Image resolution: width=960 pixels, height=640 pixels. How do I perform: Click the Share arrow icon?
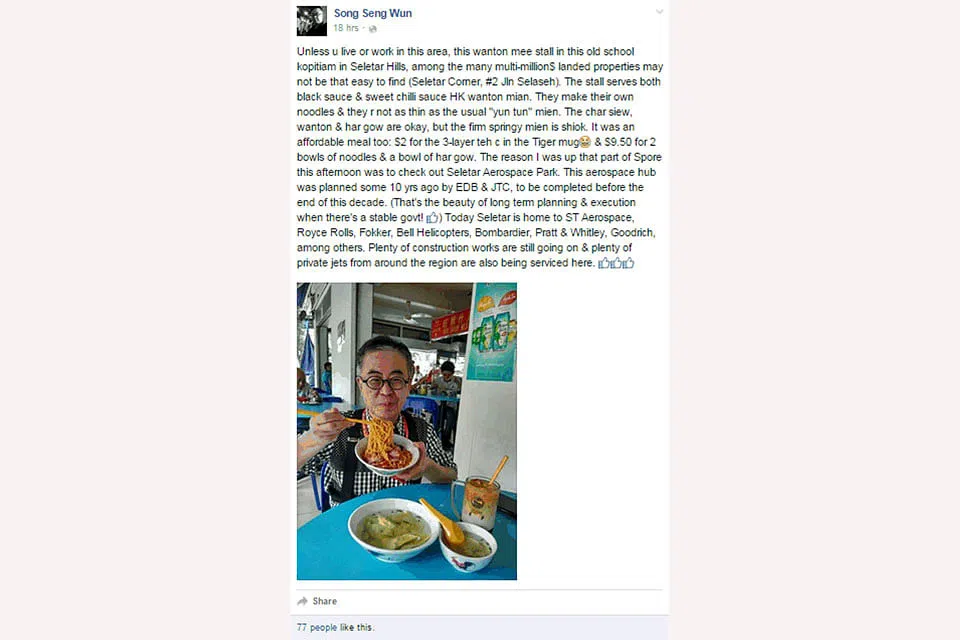pyautogui.click(x=302, y=601)
